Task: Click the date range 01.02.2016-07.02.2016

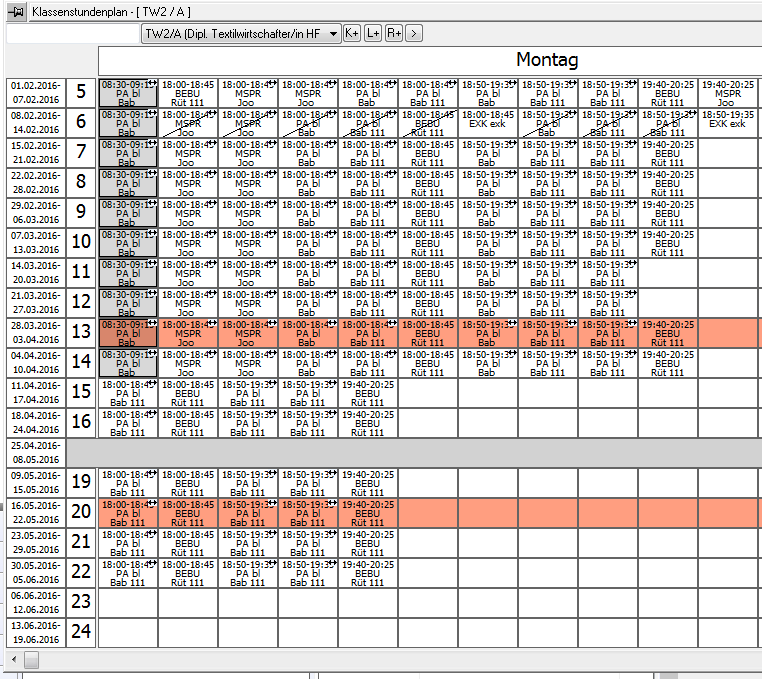Action: [35, 93]
